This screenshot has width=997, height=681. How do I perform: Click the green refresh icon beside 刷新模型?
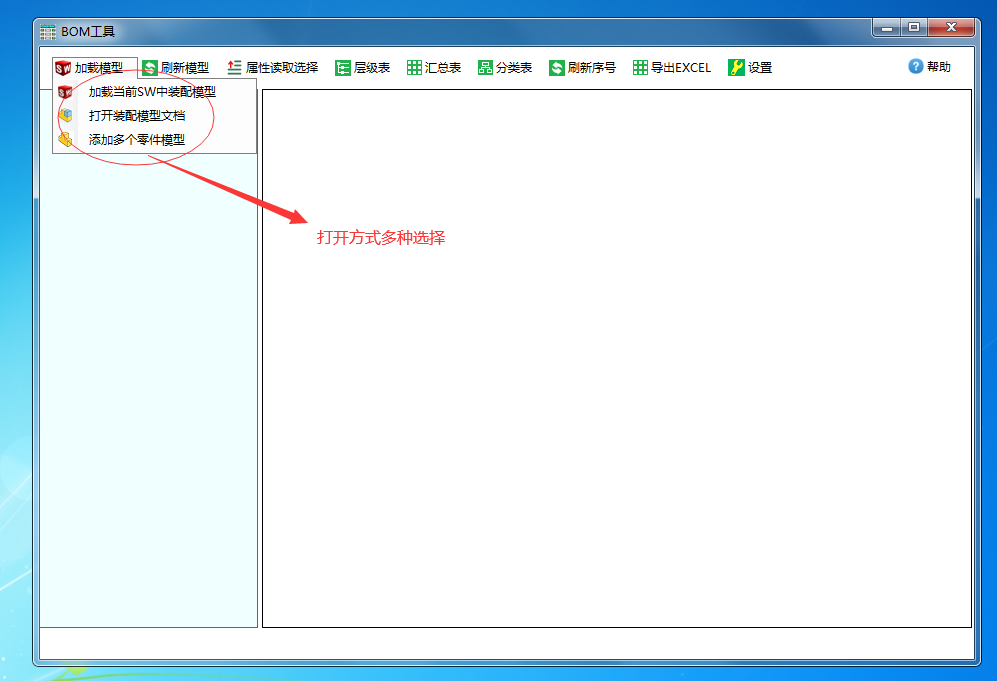tap(150, 67)
